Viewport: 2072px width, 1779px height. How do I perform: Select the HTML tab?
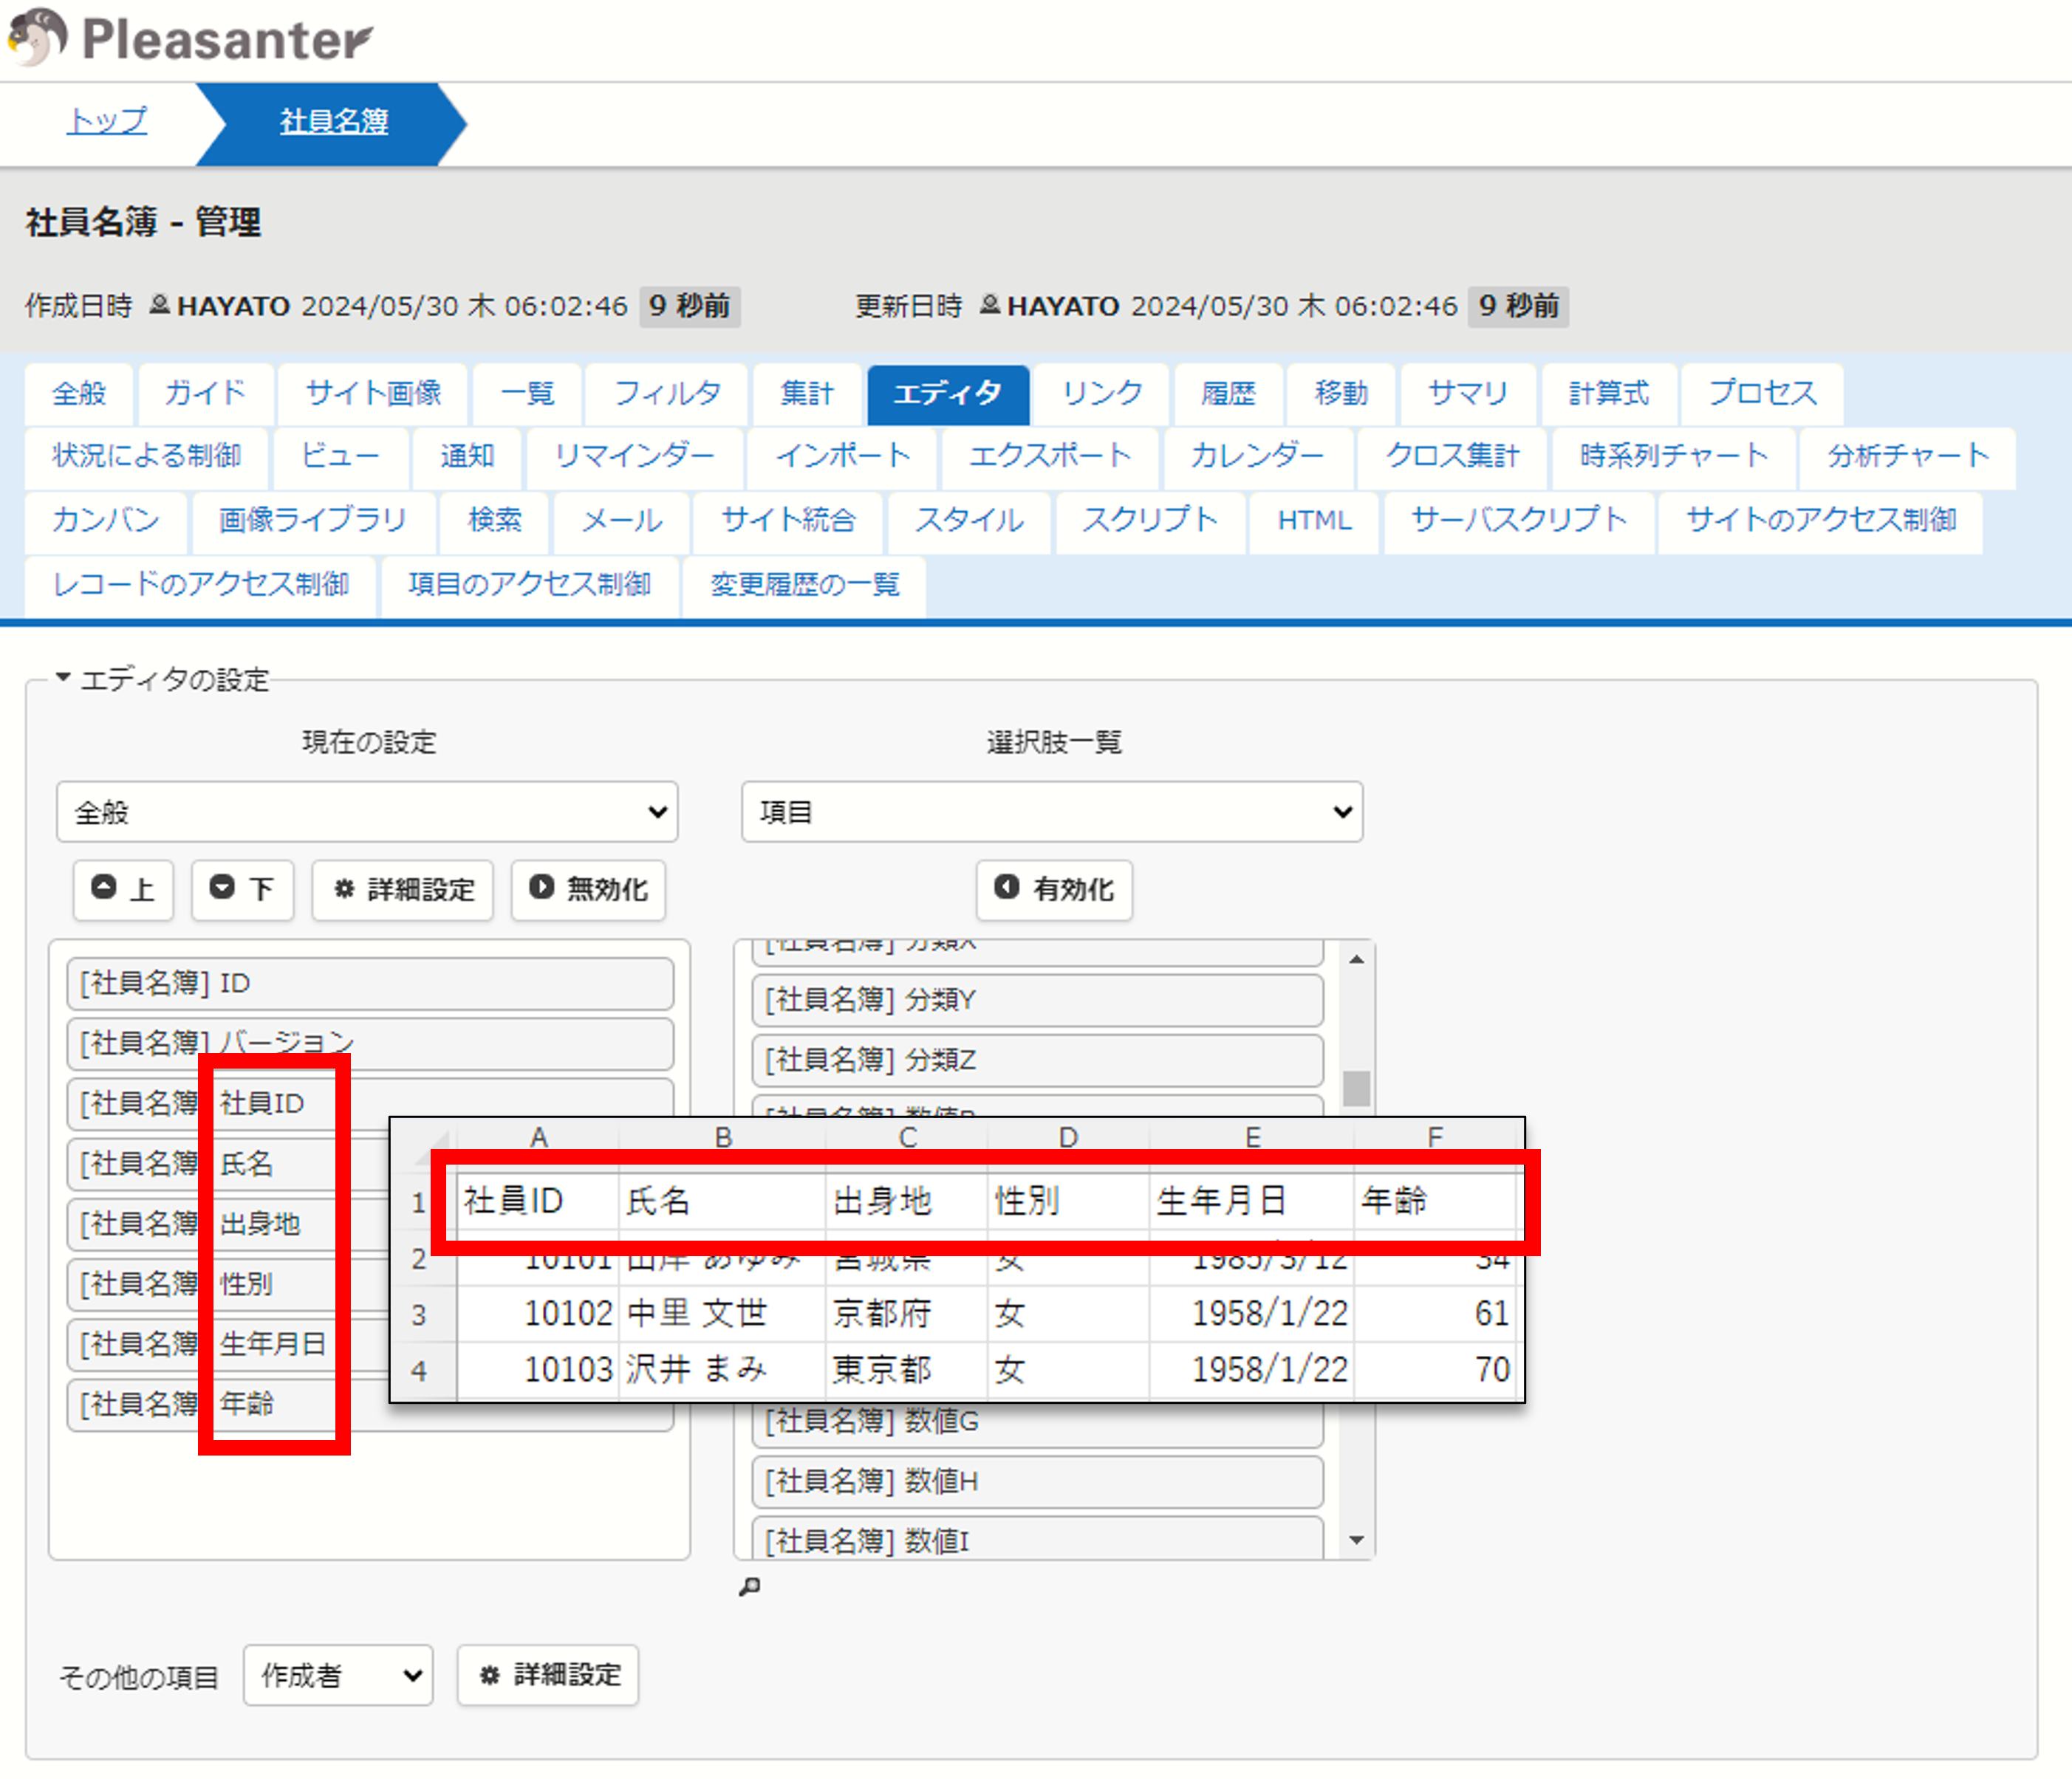[x=1314, y=521]
